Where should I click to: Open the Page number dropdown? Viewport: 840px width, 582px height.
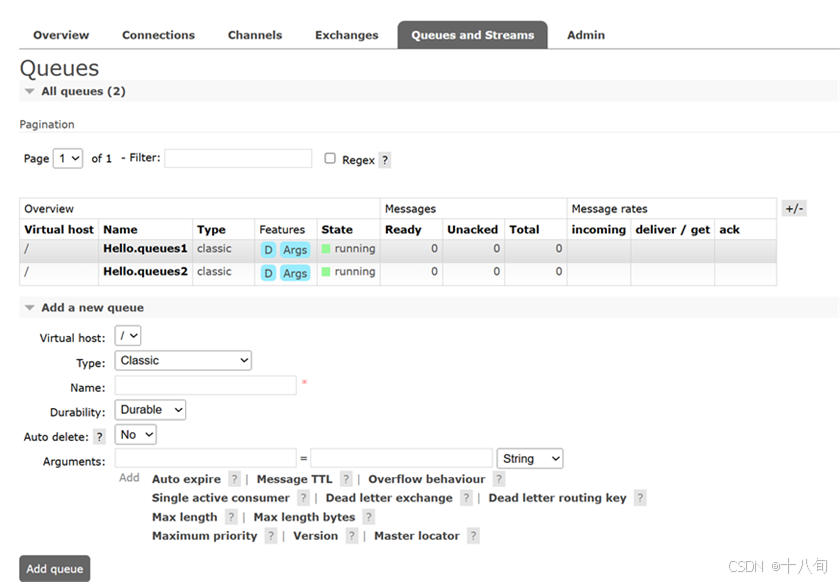(x=68, y=158)
